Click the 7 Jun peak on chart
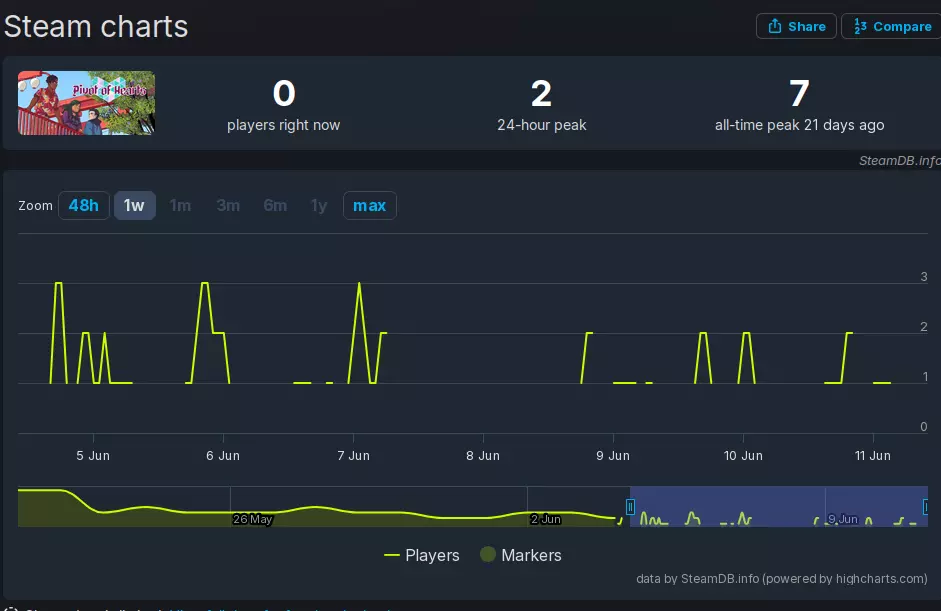This screenshot has width=941, height=611. pos(359,283)
